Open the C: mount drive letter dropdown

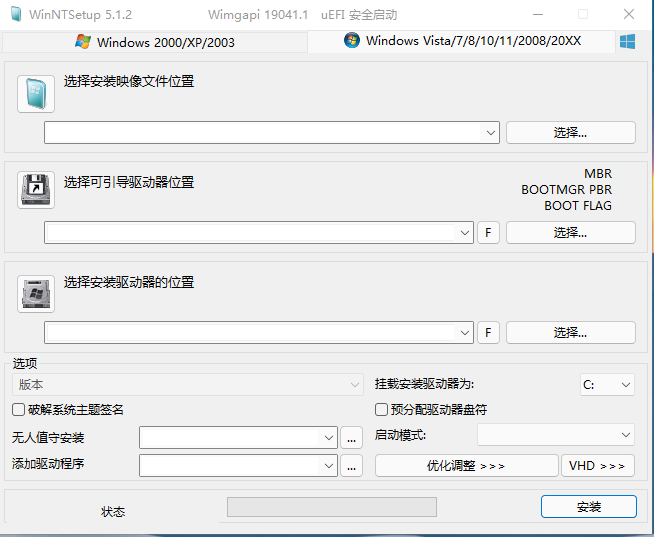[607, 384]
